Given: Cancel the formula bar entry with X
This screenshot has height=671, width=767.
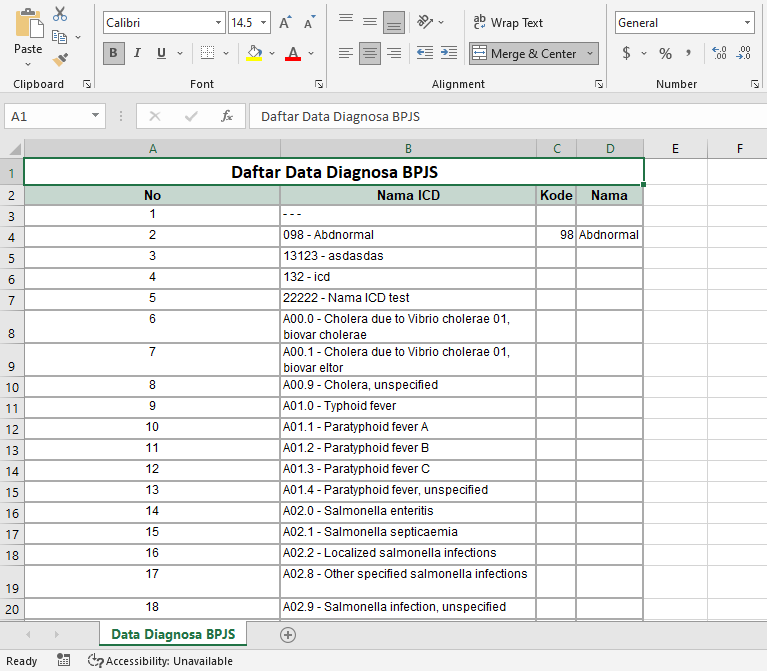Looking at the screenshot, I should pyautogui.click(x=155, y=116).
